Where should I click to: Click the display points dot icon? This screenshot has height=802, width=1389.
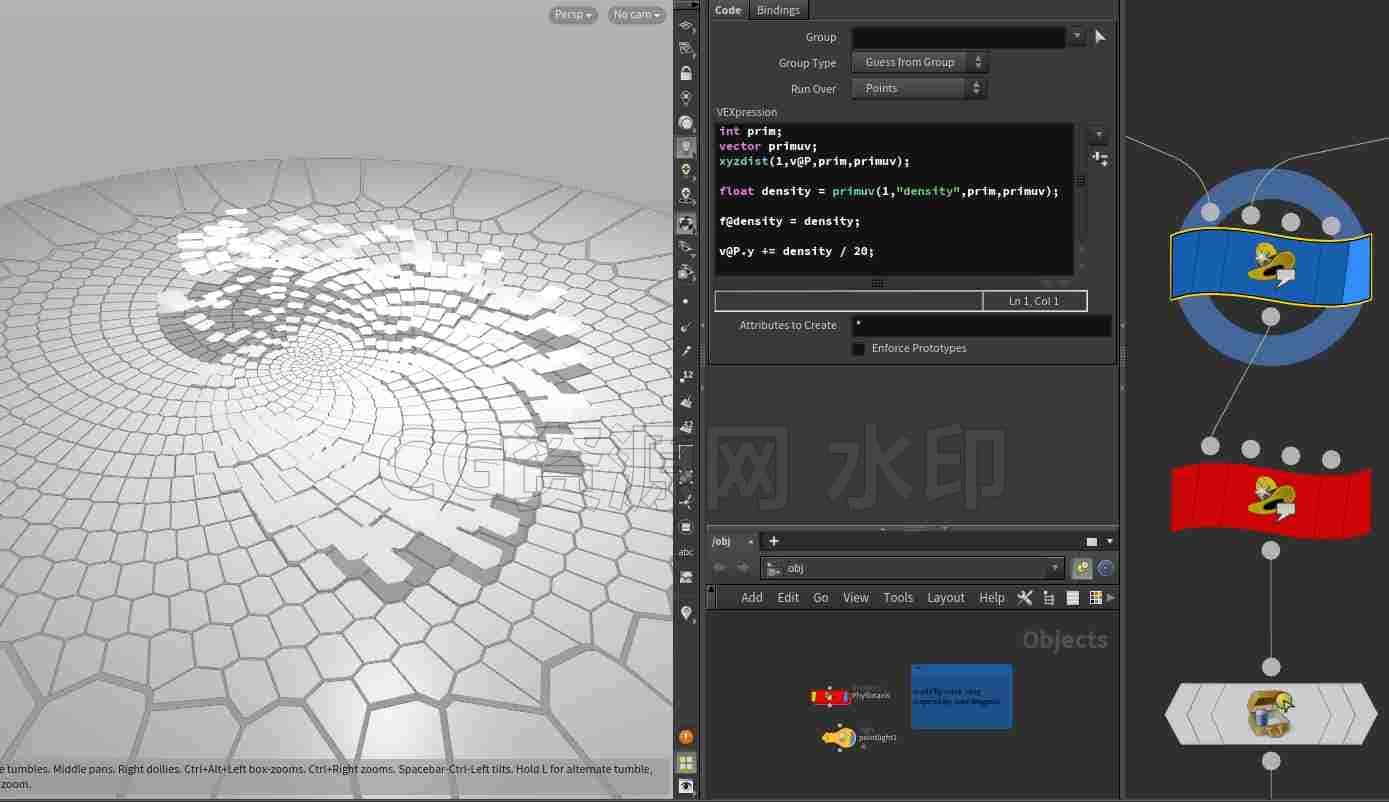(x=686, y=301)
